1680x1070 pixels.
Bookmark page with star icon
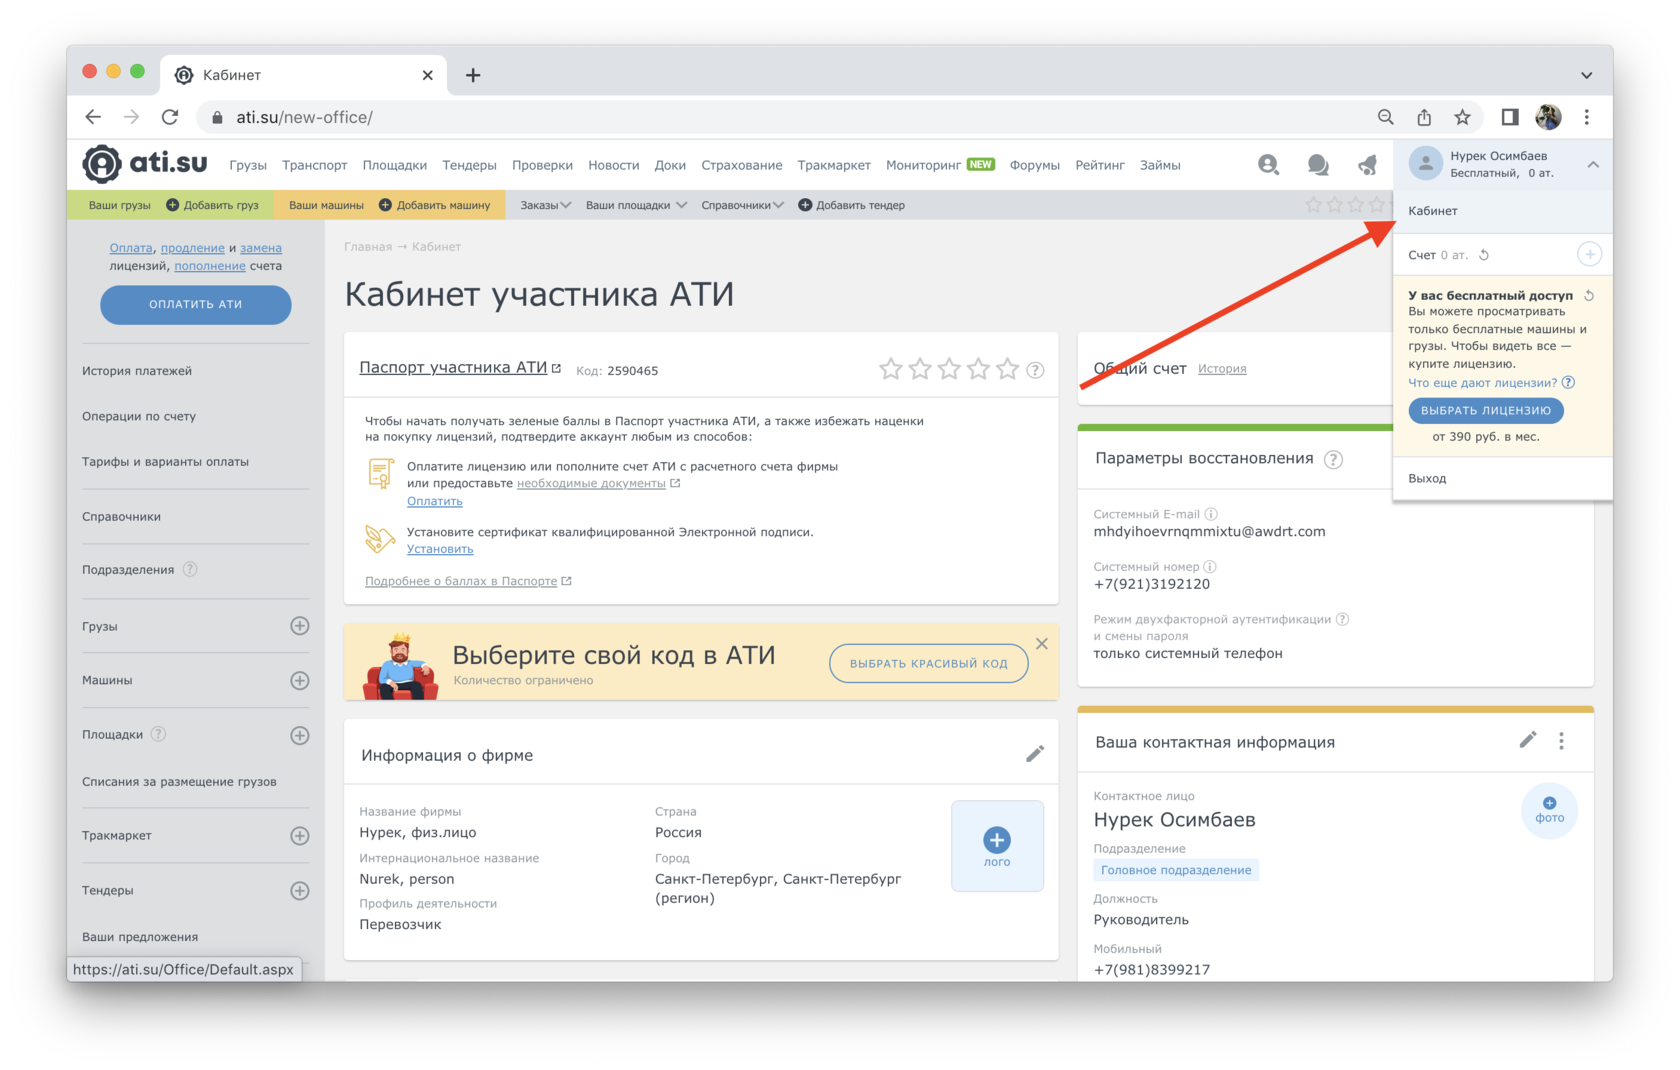tap(1462, 117)
